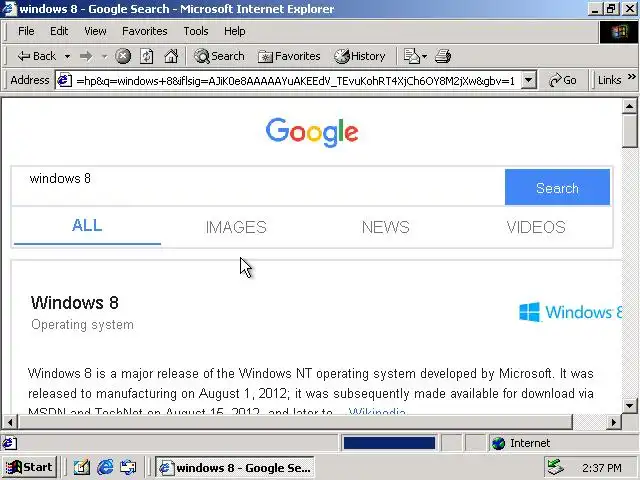Click the horizontal scrollbar right arrow
Screen dimensions: 640x480
[x=613, y=422]
